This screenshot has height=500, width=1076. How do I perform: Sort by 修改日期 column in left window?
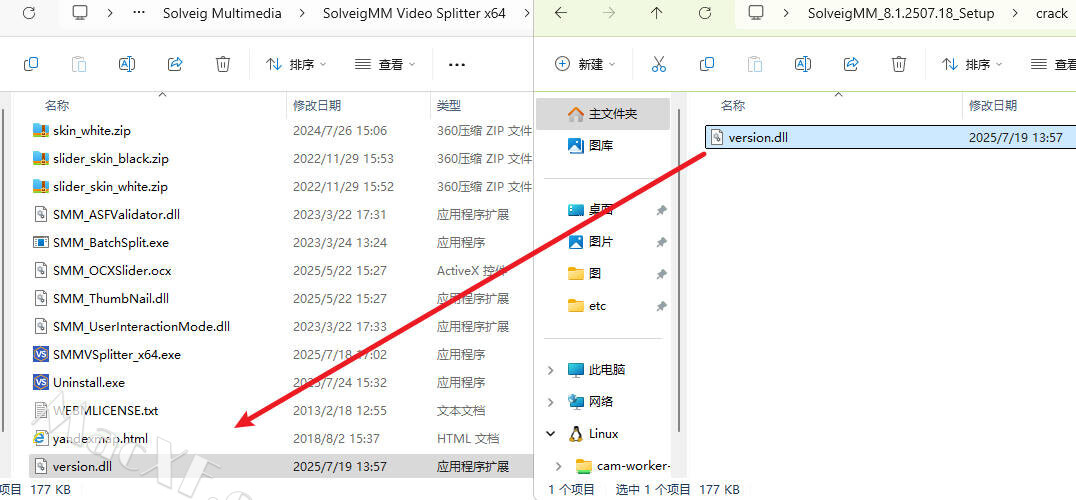[x=317, y=106]
